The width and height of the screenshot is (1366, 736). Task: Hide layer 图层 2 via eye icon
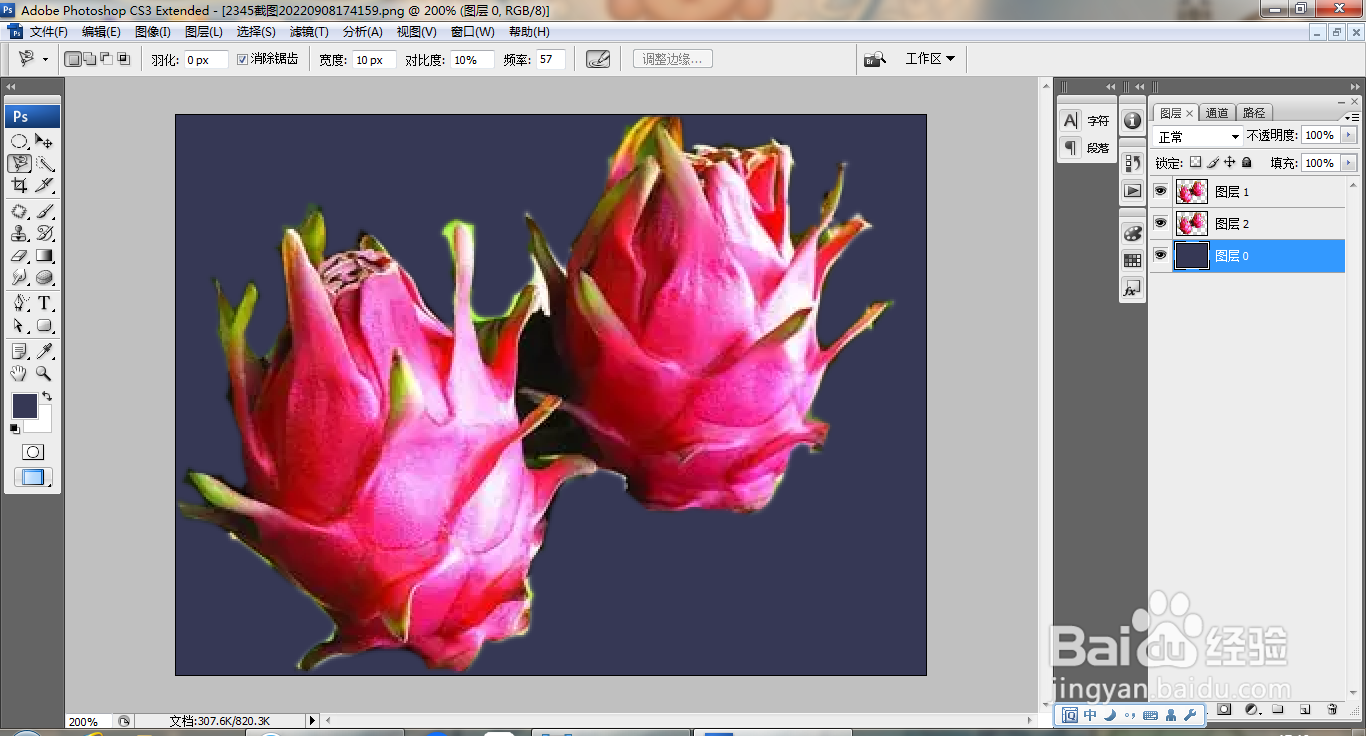pyautogui.click(x=1160, y=223)
